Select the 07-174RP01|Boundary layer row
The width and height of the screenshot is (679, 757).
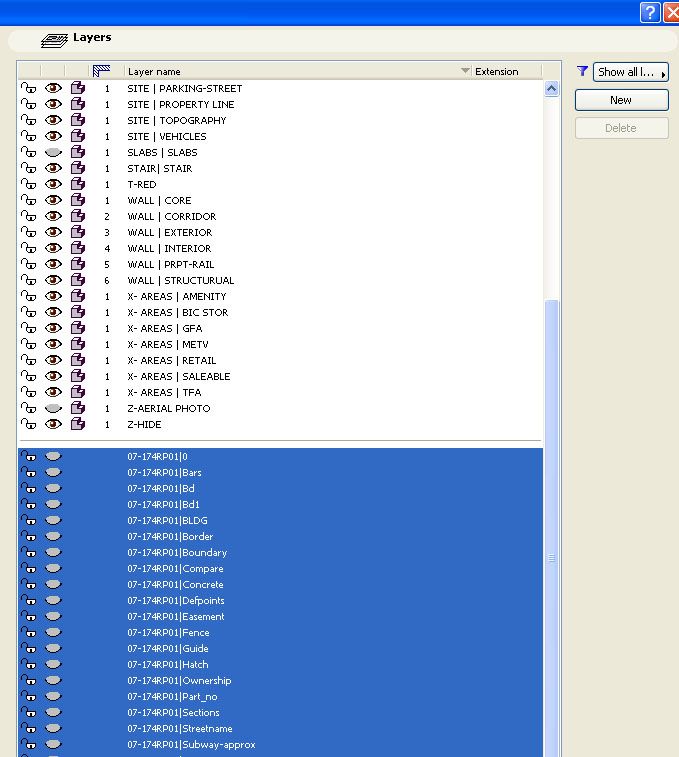click(280, 552)
